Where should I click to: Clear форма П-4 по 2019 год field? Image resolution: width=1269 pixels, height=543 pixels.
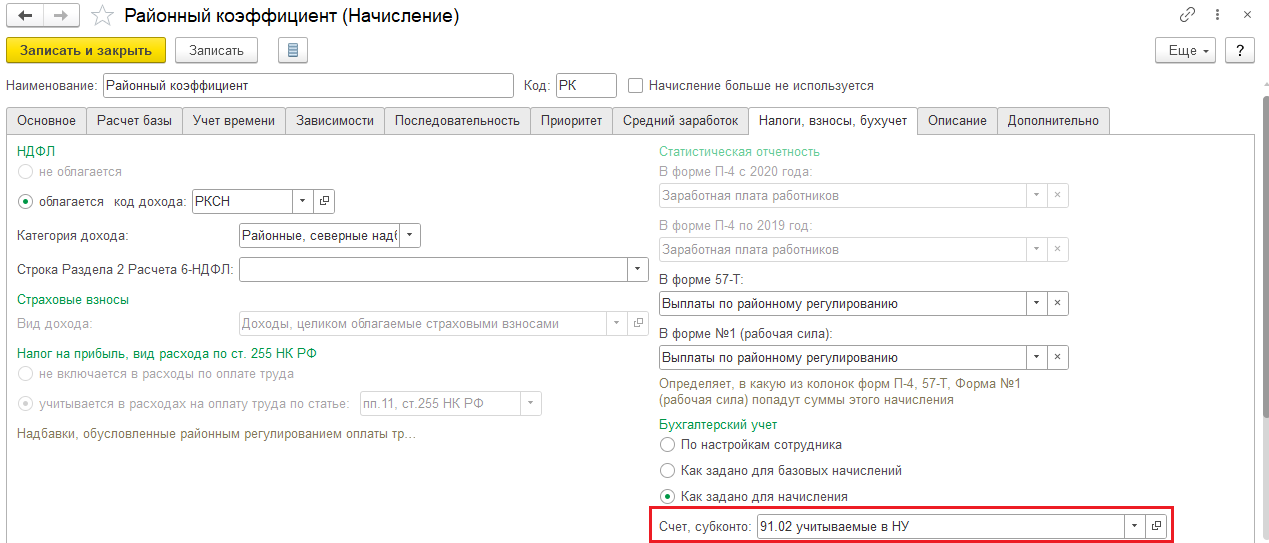pos(1058,249)
